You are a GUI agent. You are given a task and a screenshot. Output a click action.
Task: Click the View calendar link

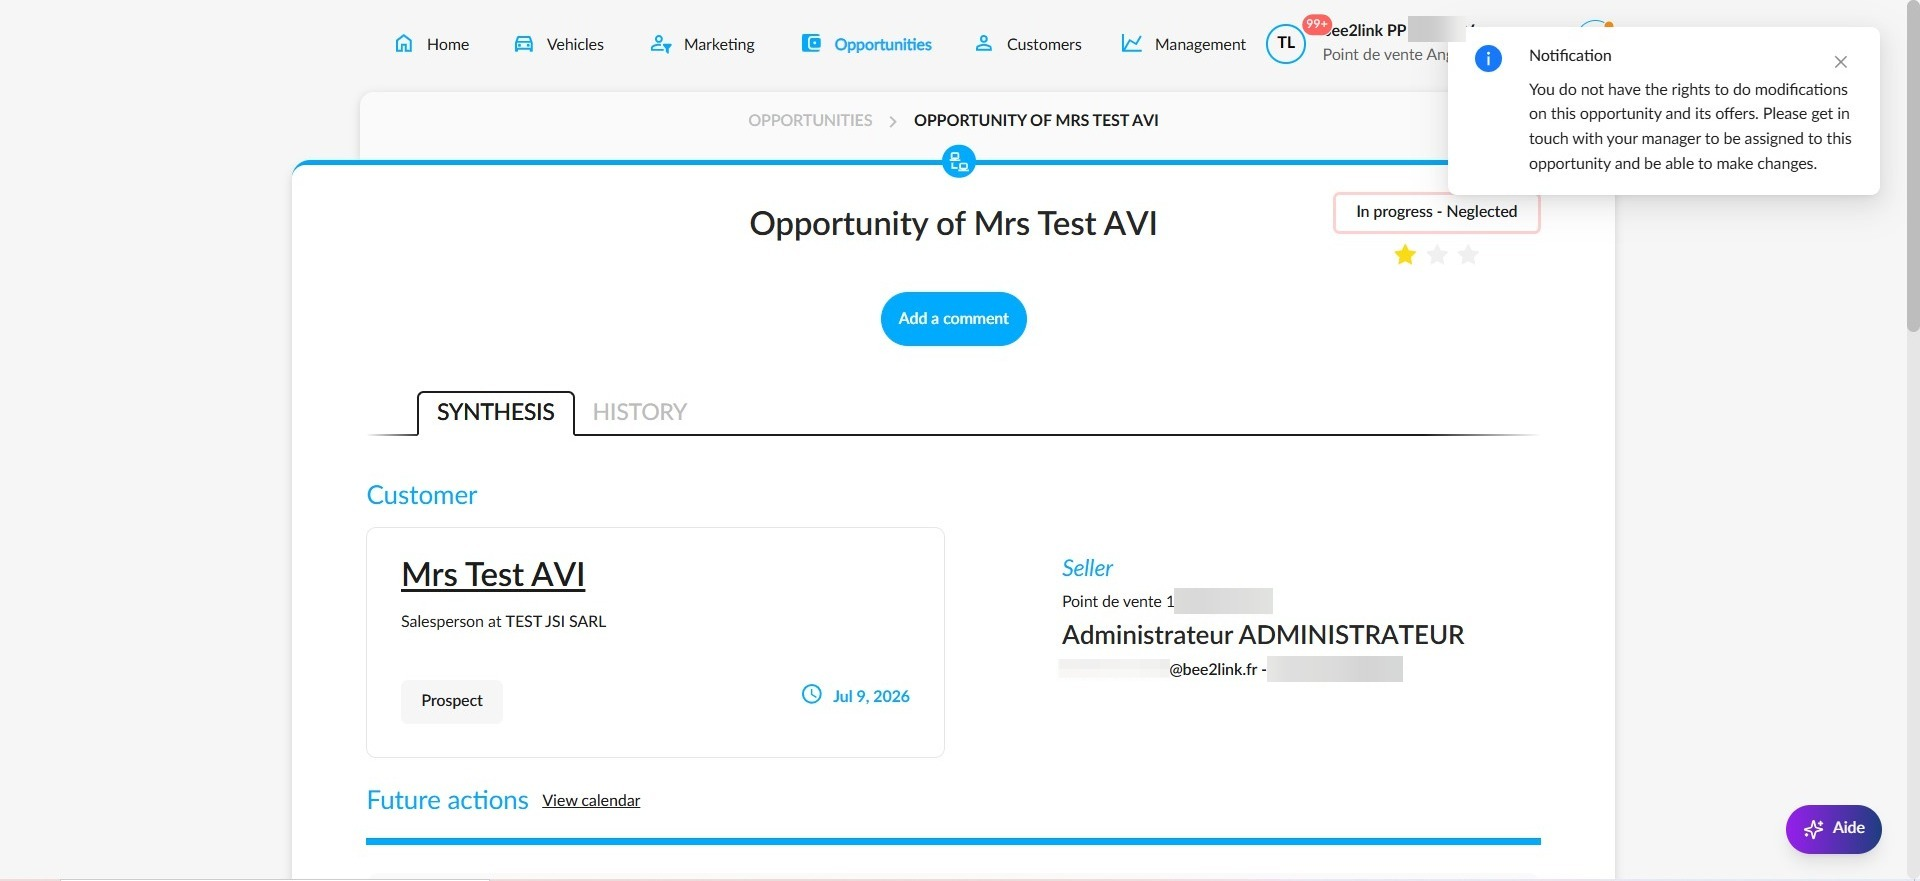pos(591,800)
